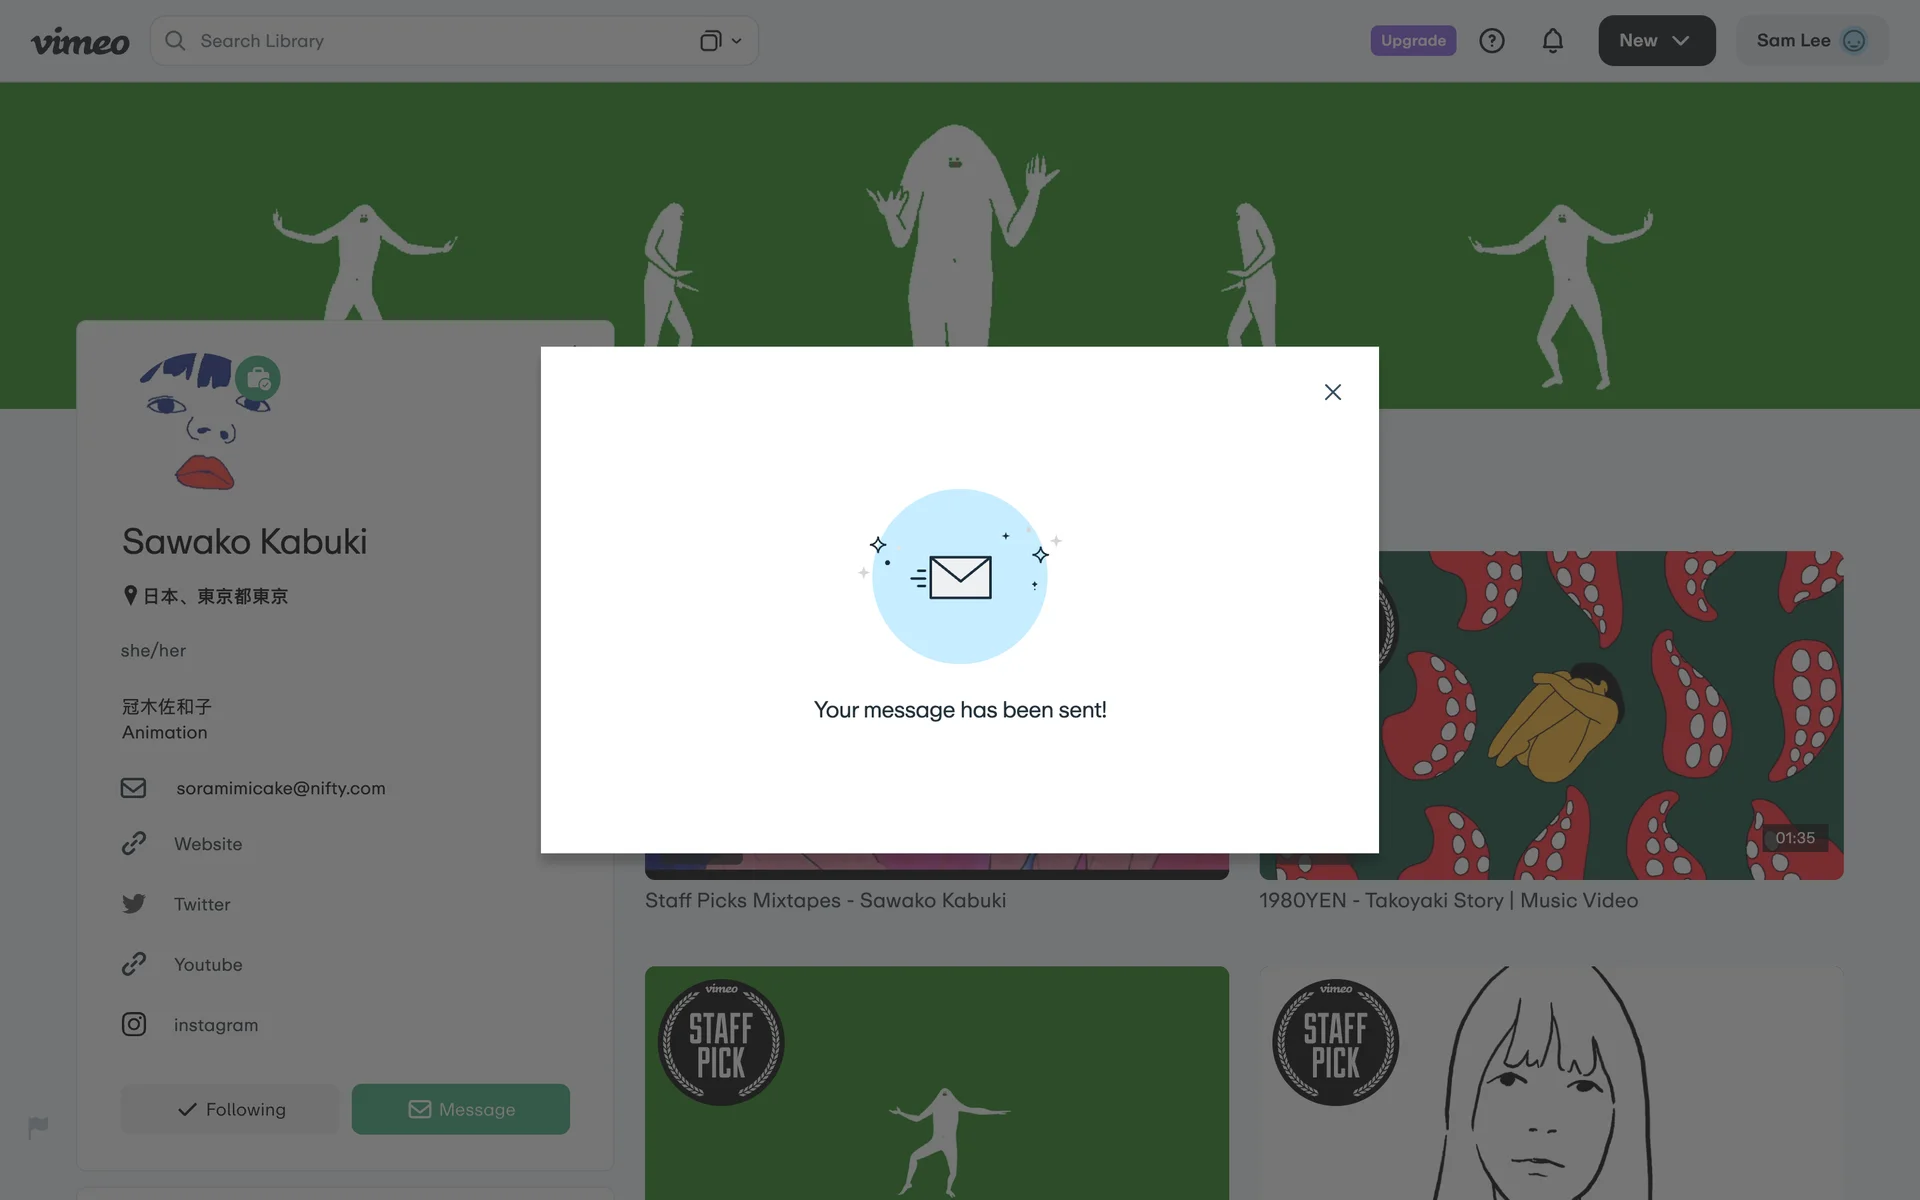Open the Youtube link

click(207, 965)
